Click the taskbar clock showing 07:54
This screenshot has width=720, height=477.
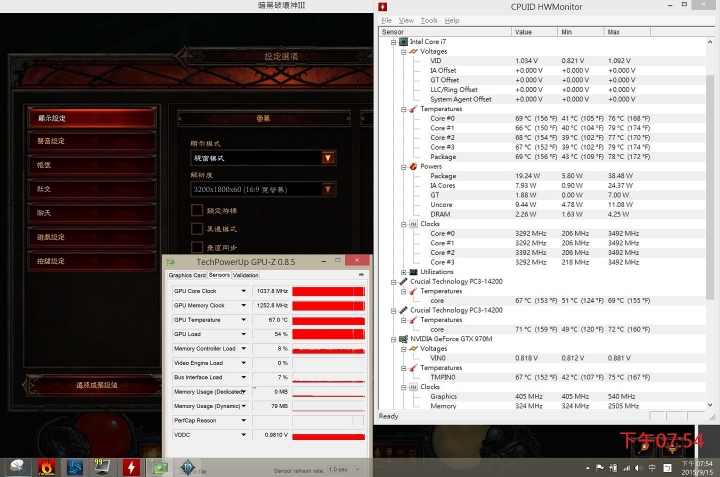tap(697, 468)
